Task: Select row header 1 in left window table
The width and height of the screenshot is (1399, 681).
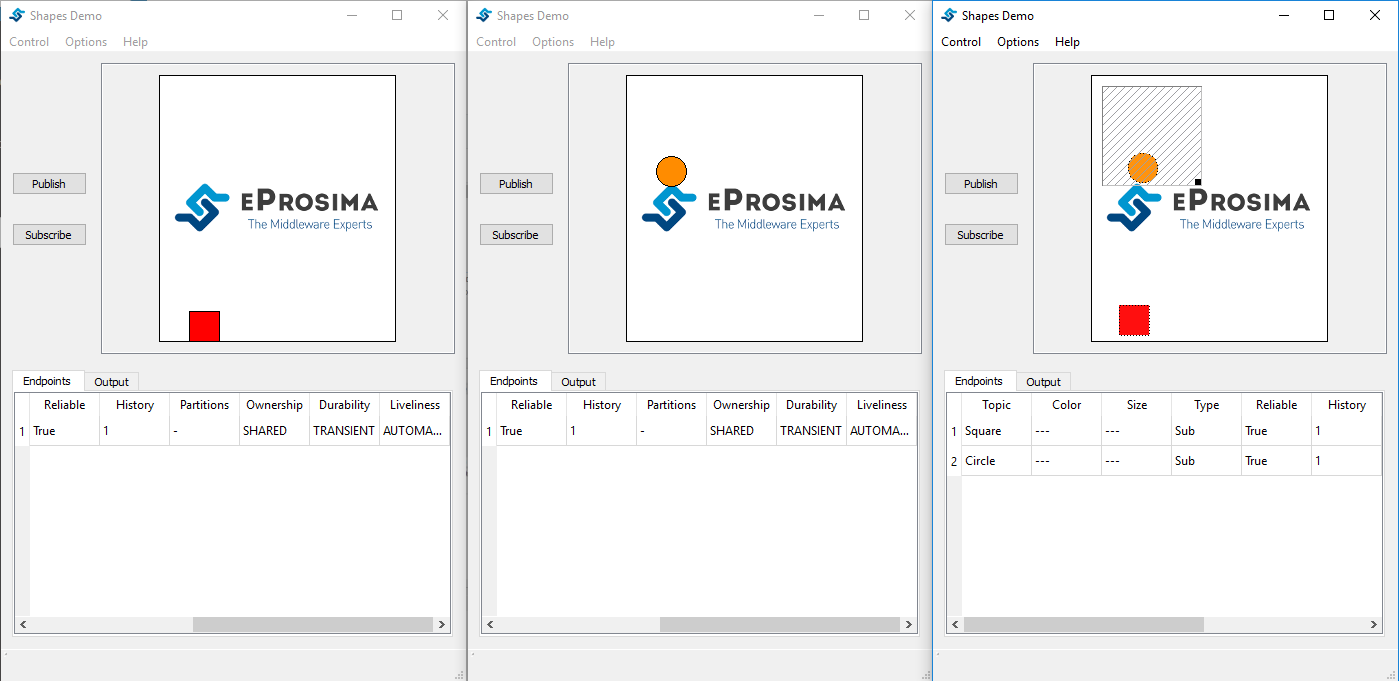Action: coord(22,431)
